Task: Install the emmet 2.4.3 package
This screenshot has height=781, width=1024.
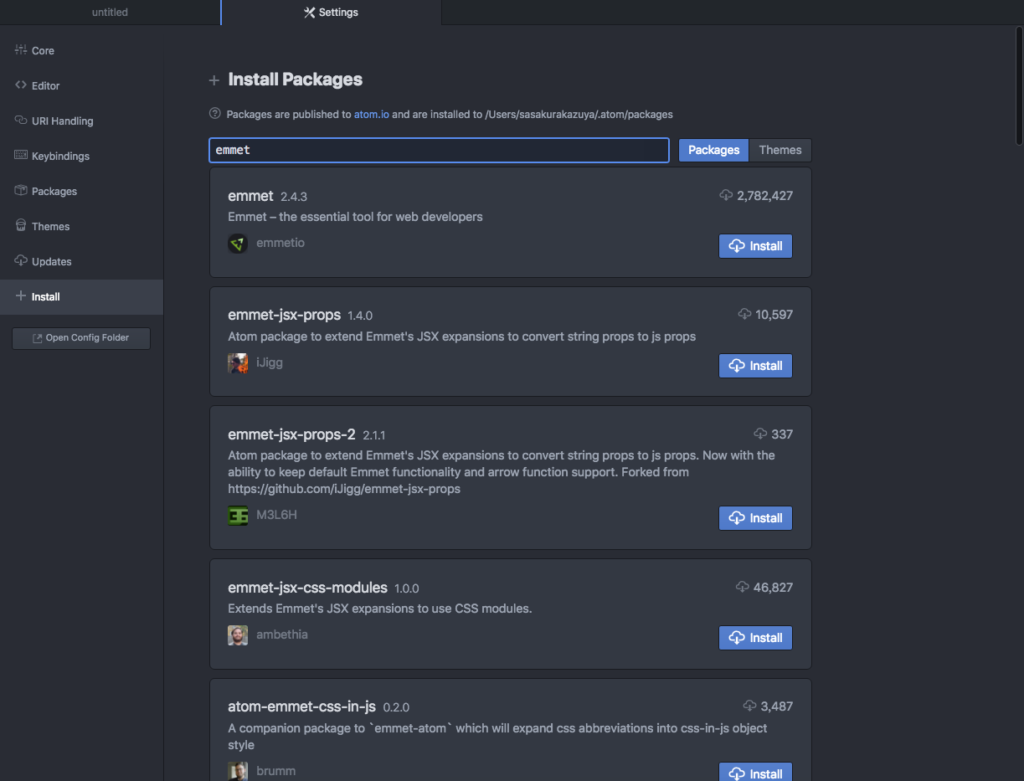Action: (x=756, y=246)
